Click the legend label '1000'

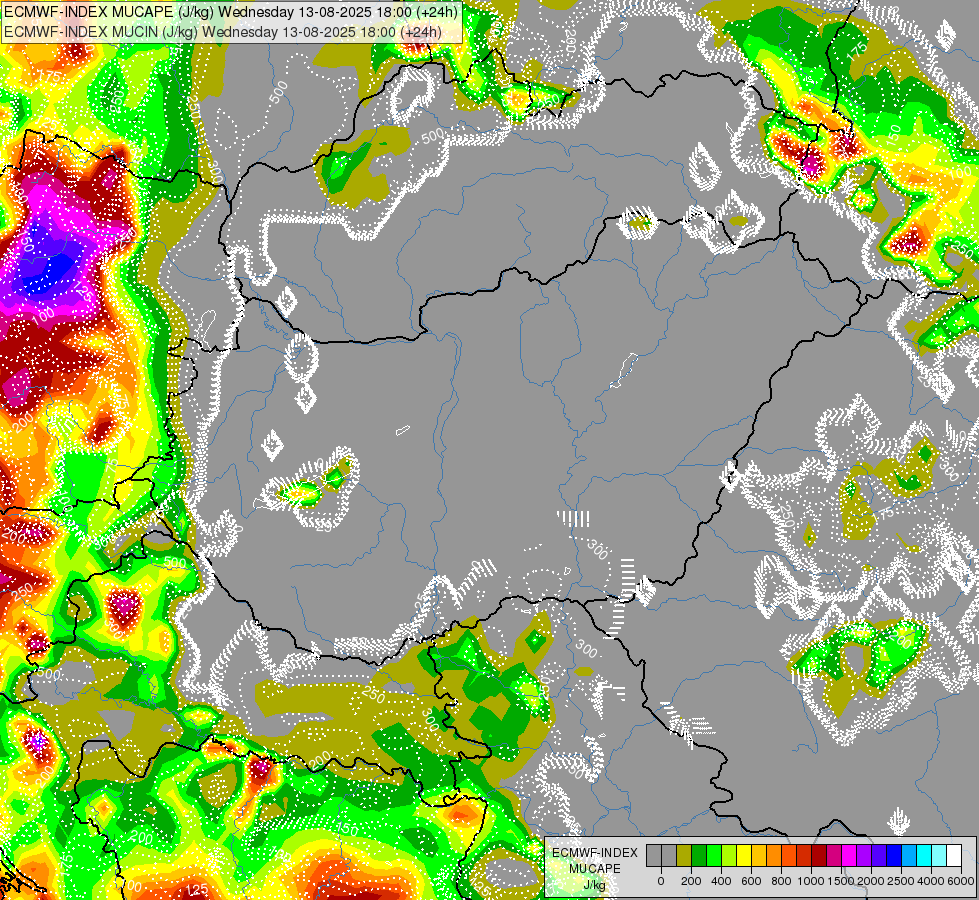pos(811,881)
